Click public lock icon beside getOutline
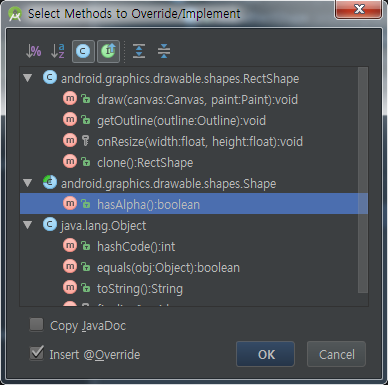 click(86, 120)
